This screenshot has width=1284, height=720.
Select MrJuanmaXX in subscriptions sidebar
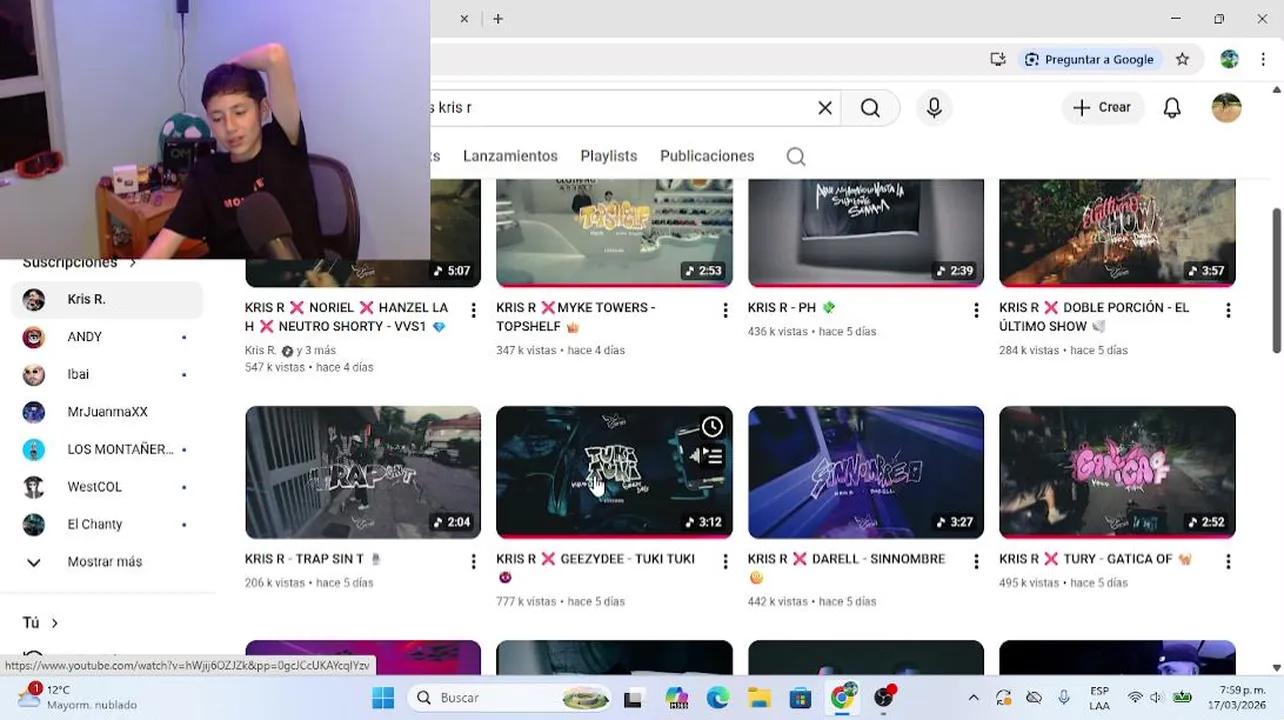click(107, 412)
